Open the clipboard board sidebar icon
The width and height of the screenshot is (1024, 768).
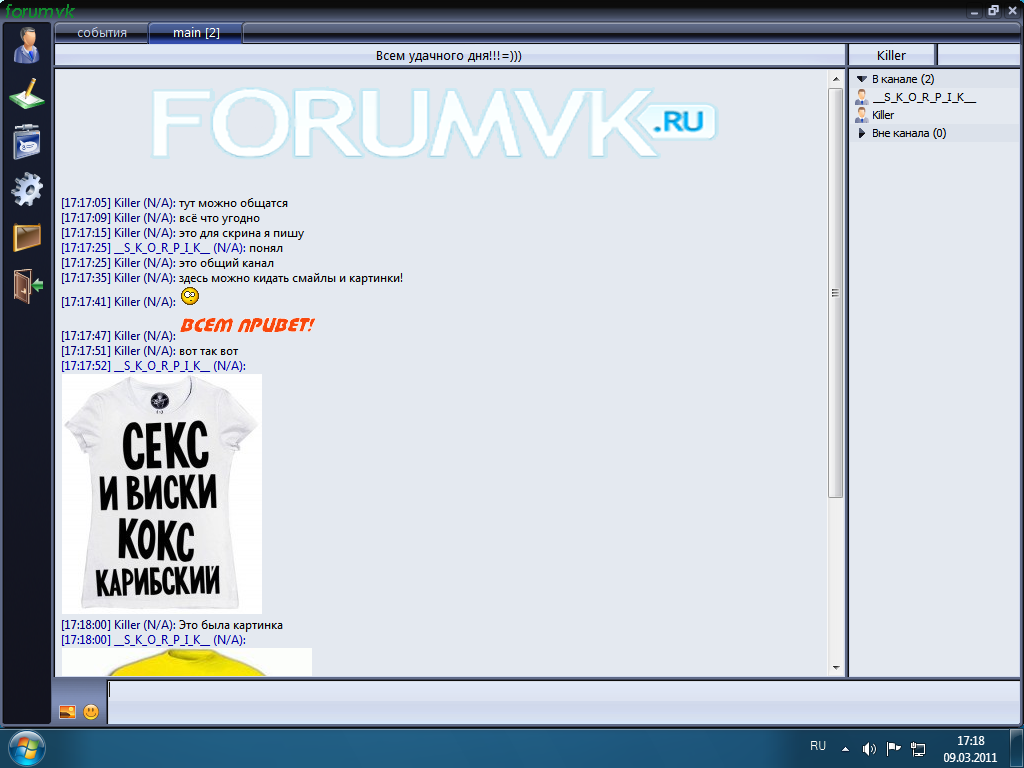(27, 141)
